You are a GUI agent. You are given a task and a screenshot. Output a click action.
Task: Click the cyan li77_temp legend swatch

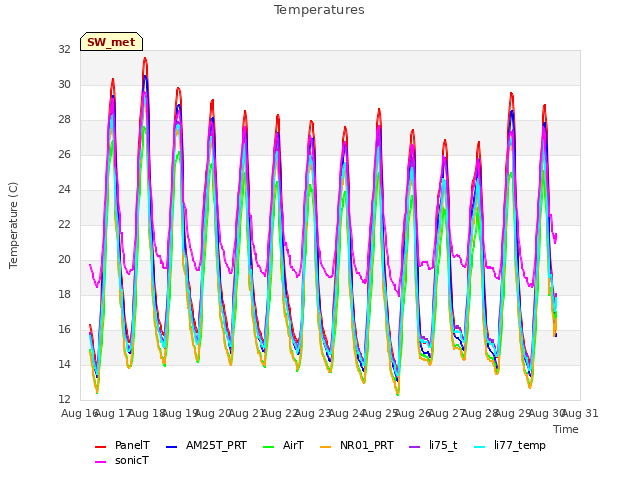tap(480, 447)
